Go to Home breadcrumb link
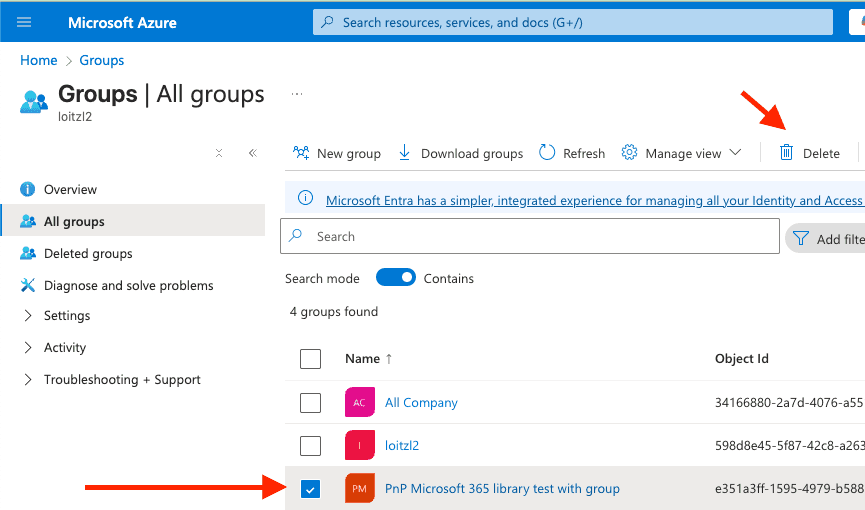Viewport: 865px width, 510px height. click(38, 60)
